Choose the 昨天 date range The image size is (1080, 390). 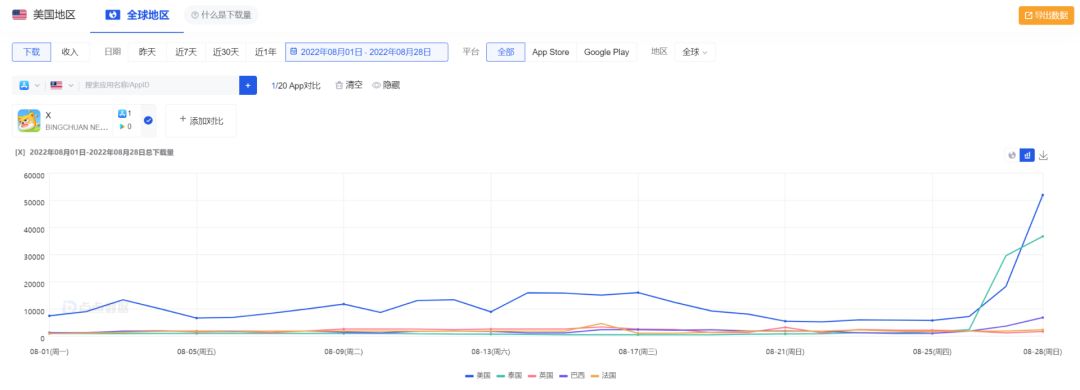[x=147, y=52]
